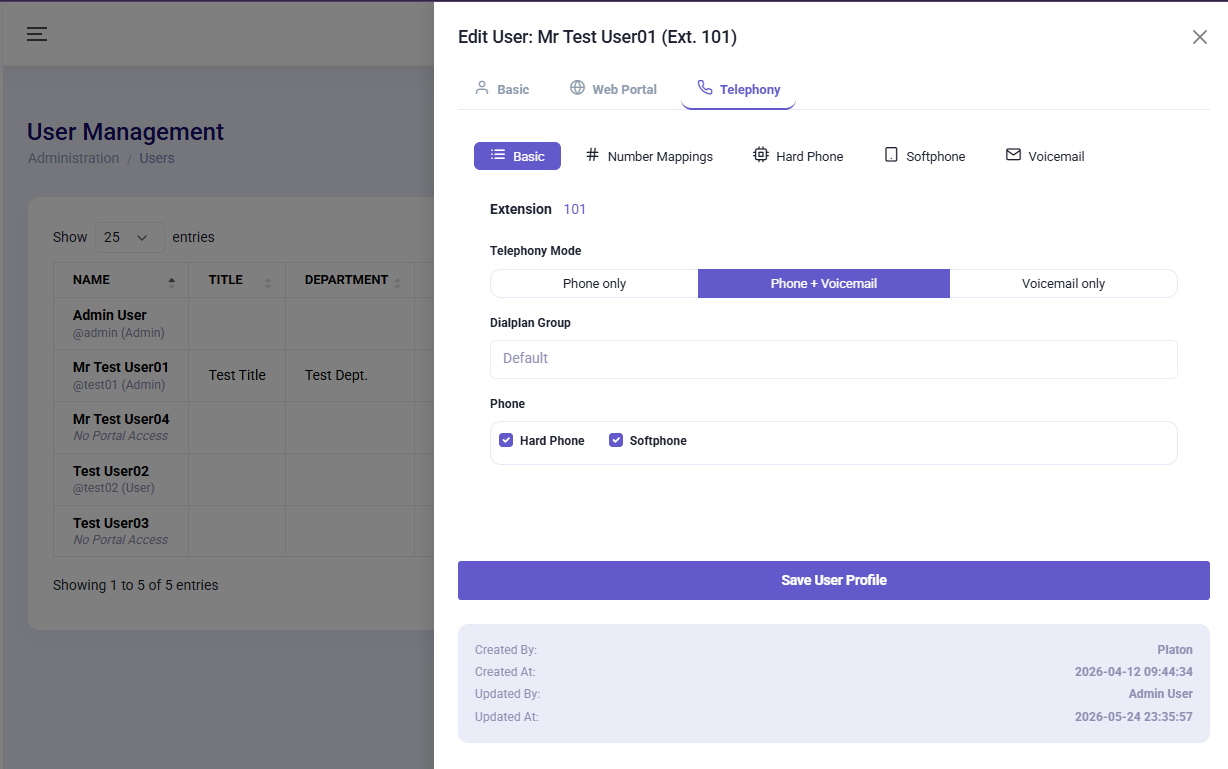This screenshot has height=769, width=1228.
Task: Uncheck the Softphone checkbox
Action: pos(616,440)
